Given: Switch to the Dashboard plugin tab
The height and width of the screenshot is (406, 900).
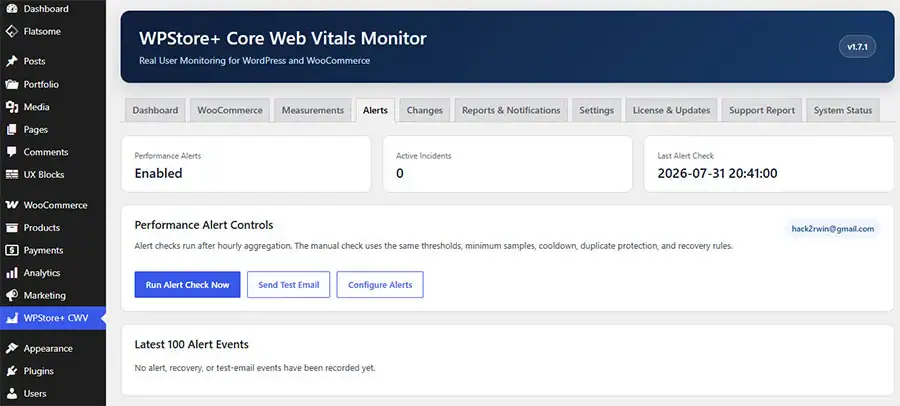Looking at the screenshot, I should (x=155, y=110).
